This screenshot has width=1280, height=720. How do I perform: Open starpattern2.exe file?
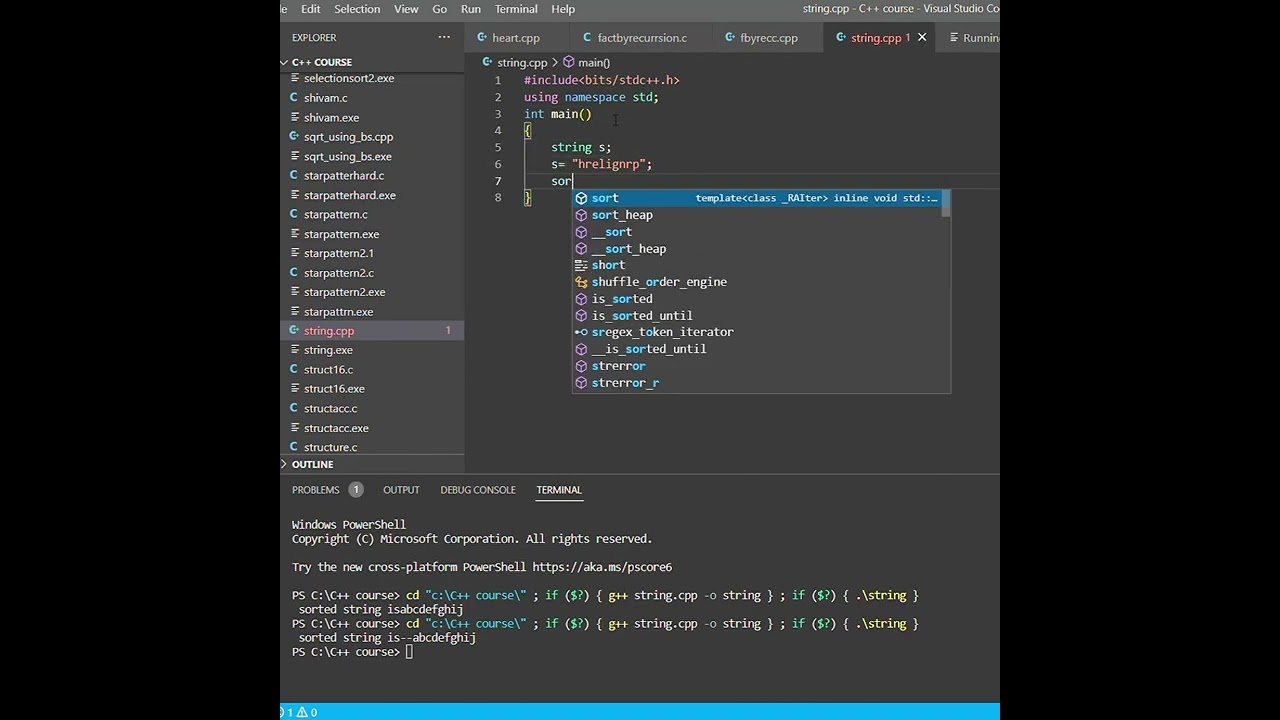(344, 292)
